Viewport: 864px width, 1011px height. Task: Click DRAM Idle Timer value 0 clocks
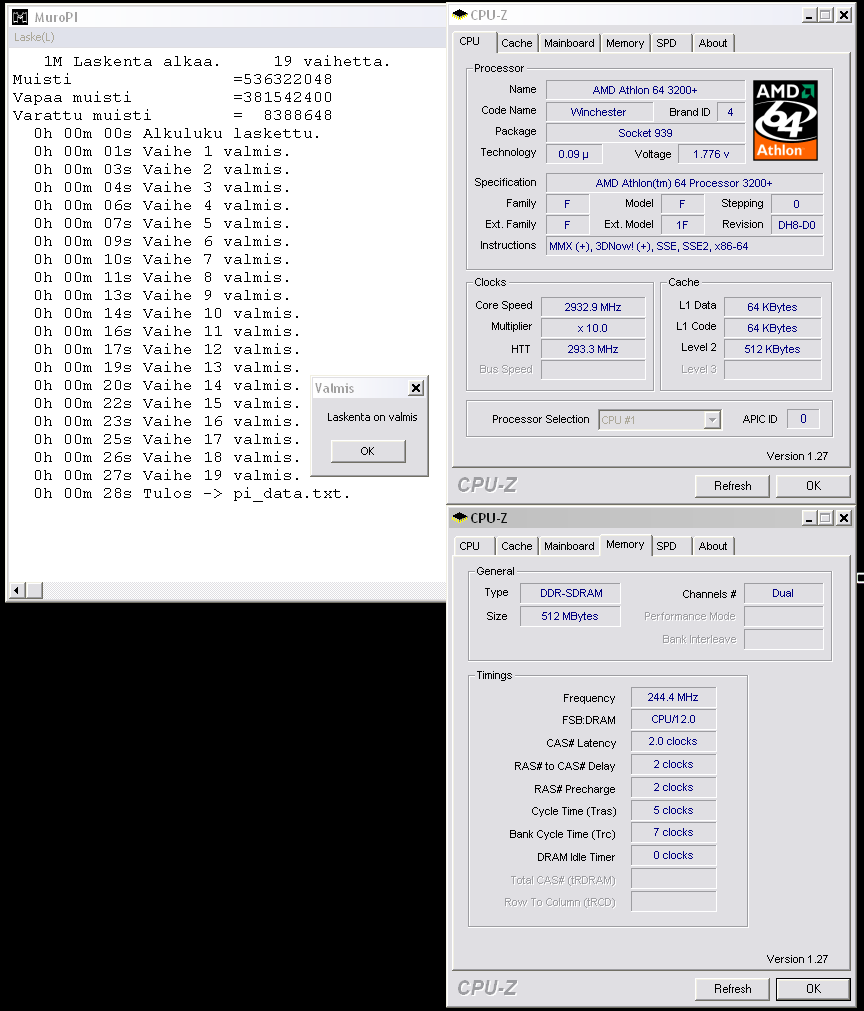674,856
